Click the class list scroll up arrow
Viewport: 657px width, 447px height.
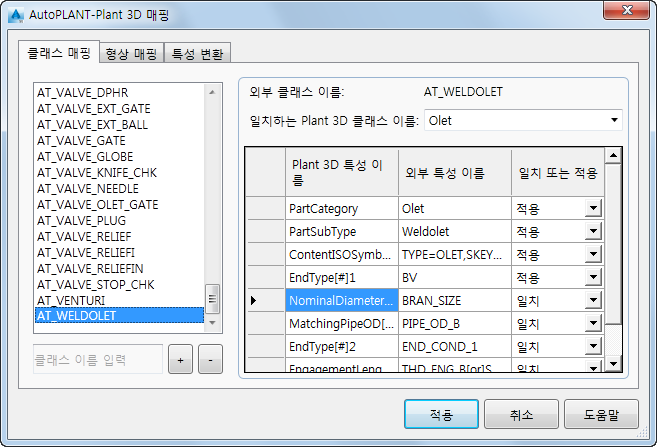(212, 92)
